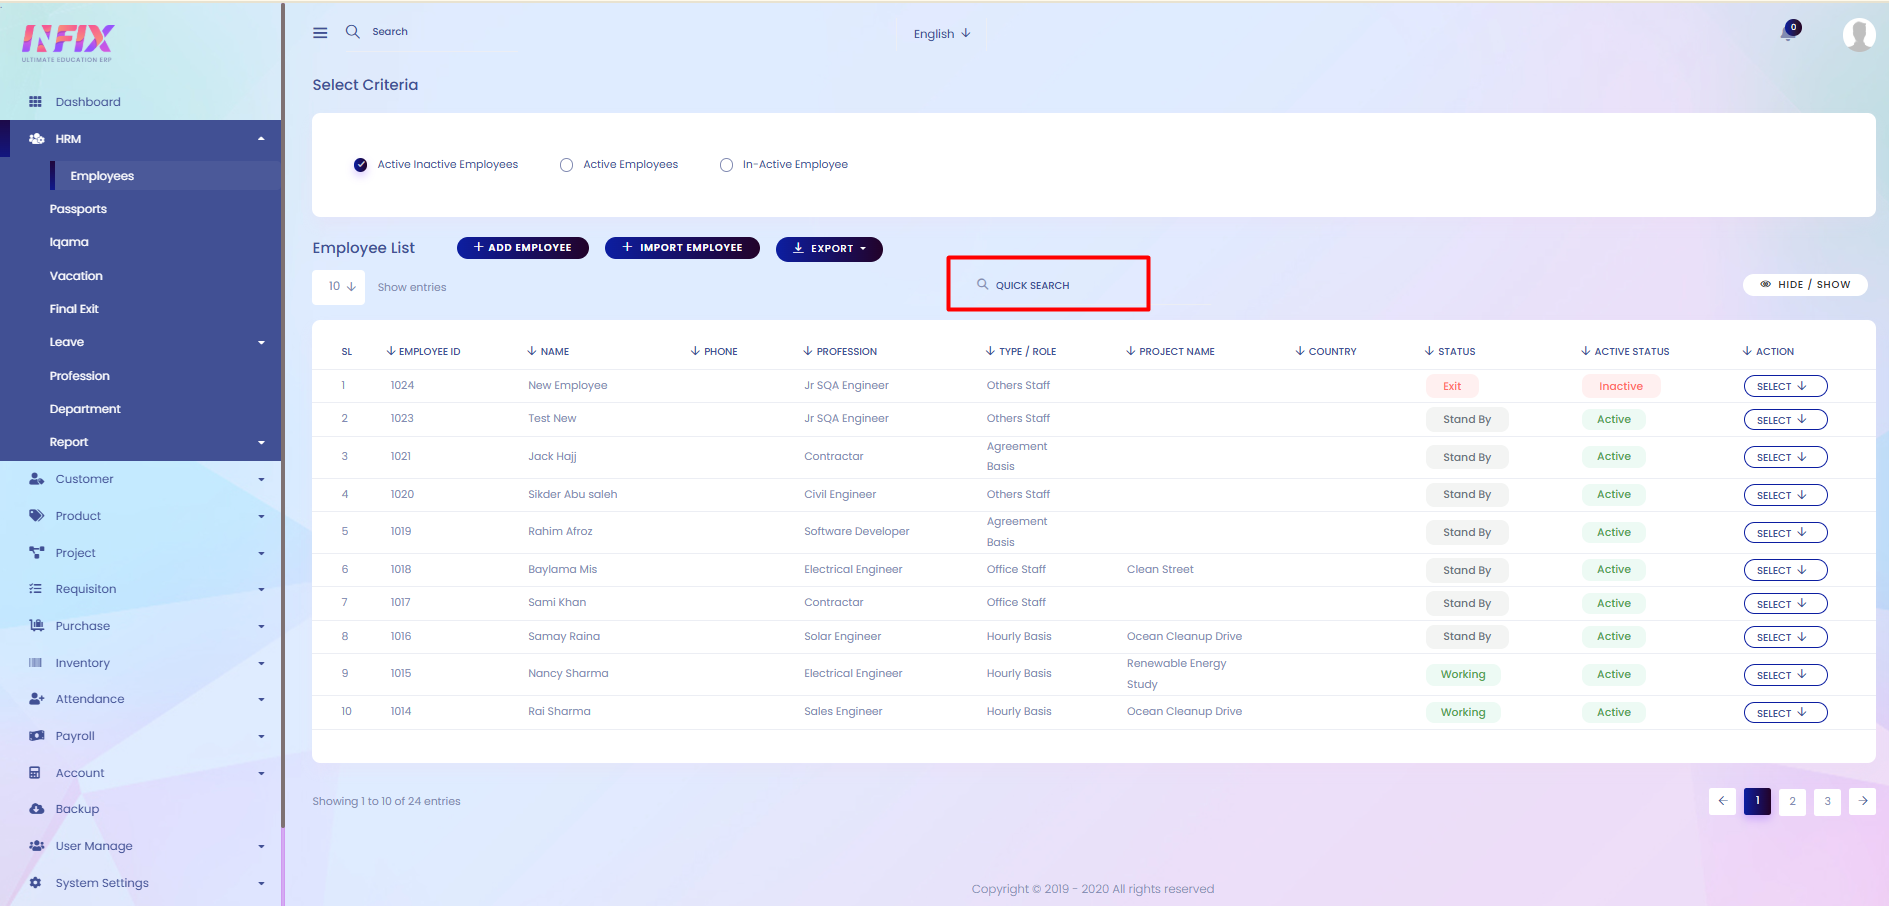Click the HRM people icon
1889x906 pixels.
pyautogui.click(x=36, y=139)
